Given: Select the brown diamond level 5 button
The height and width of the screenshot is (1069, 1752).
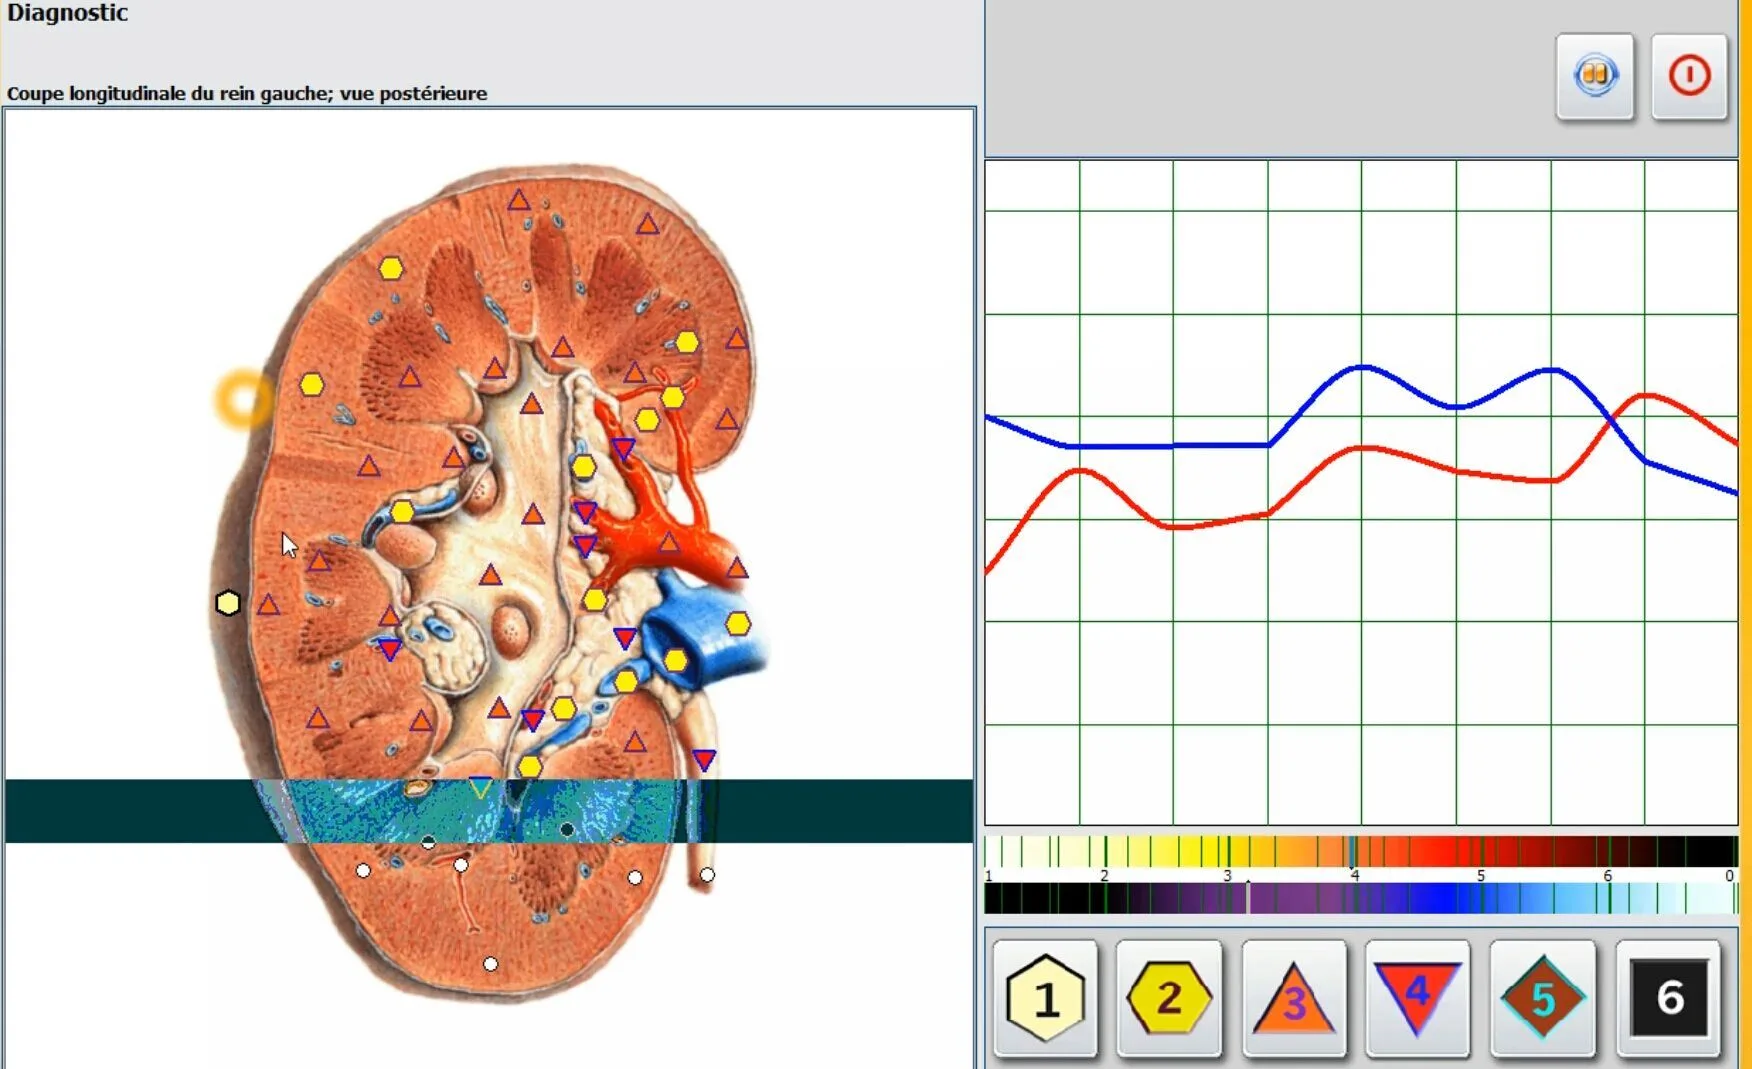Looking at the screenshot, I should (x=1542, y=998).
